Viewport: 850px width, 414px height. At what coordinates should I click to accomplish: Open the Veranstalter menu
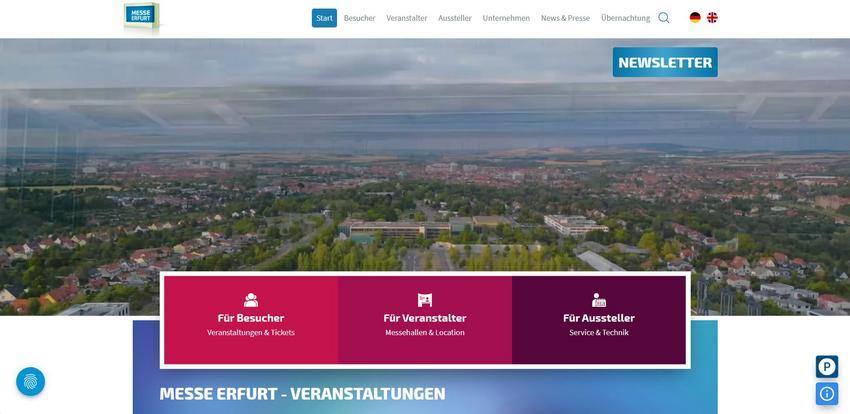click(407, 18)
